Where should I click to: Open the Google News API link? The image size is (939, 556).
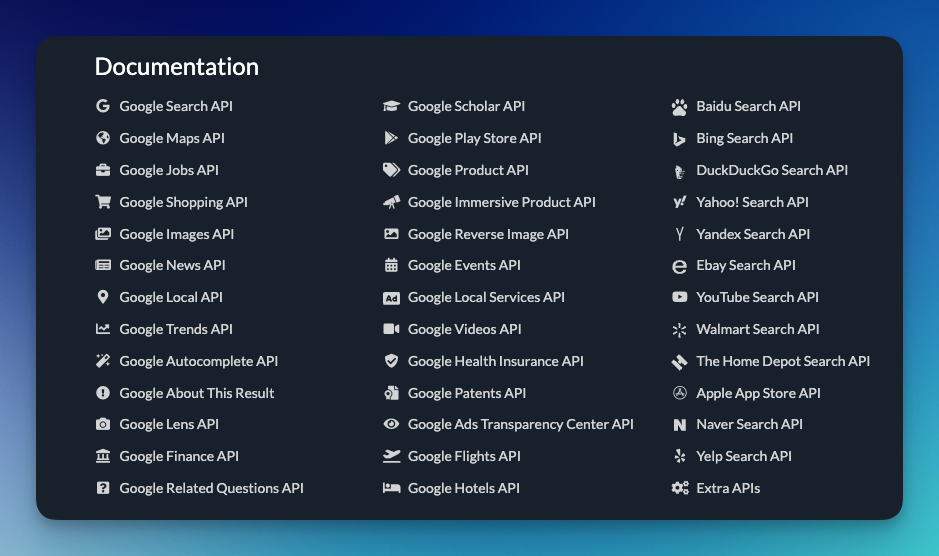pos(172,265)
